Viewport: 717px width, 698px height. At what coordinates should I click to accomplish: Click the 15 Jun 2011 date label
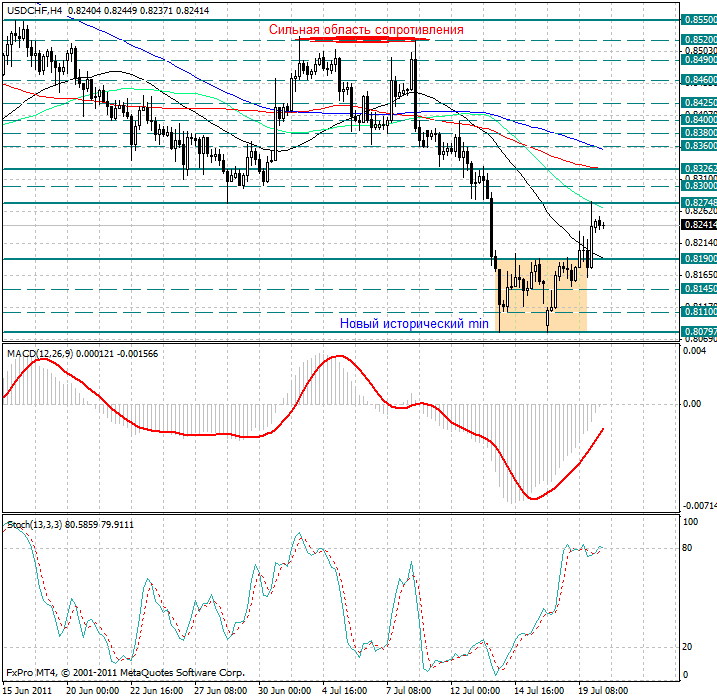pyautogui.click(x=27, y=690)
